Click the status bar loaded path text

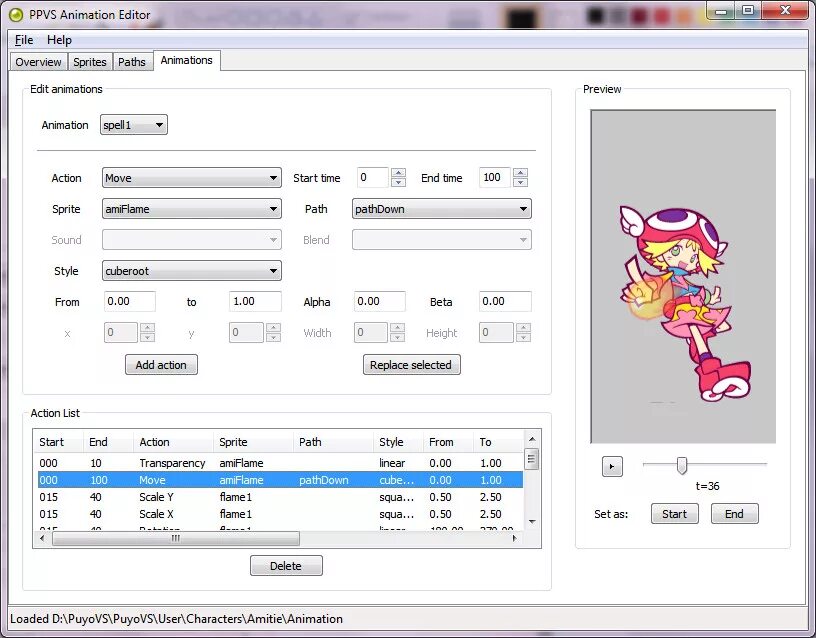176,619
